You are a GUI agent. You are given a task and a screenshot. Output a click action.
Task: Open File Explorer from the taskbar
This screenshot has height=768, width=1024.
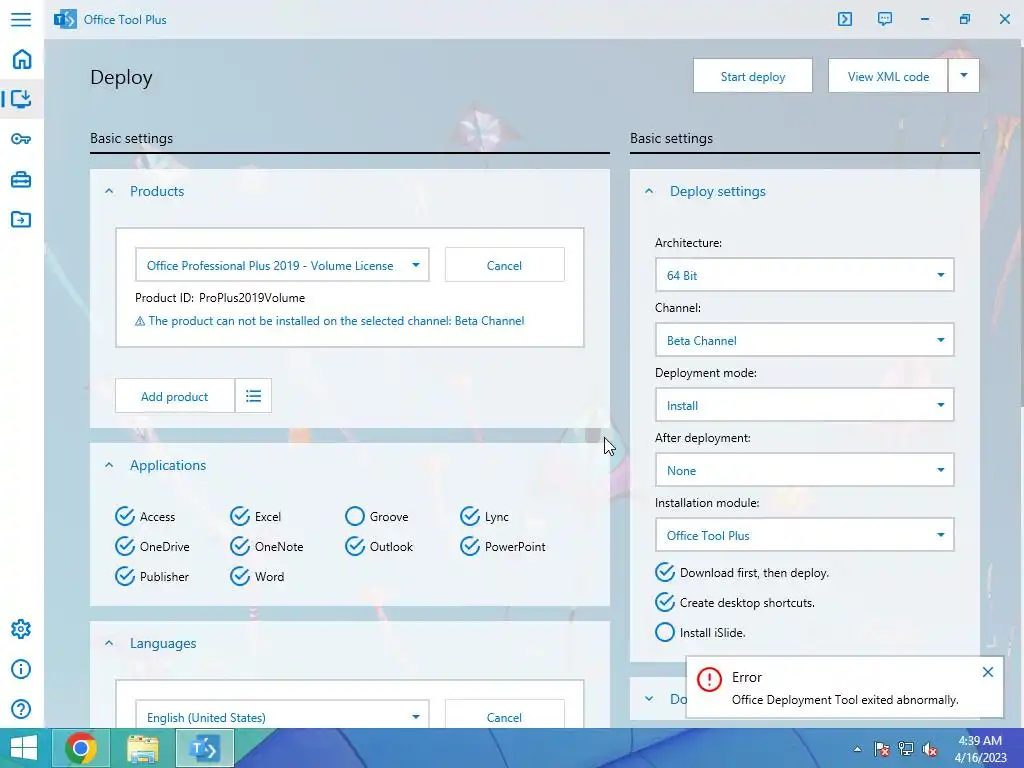pos(143,748)
